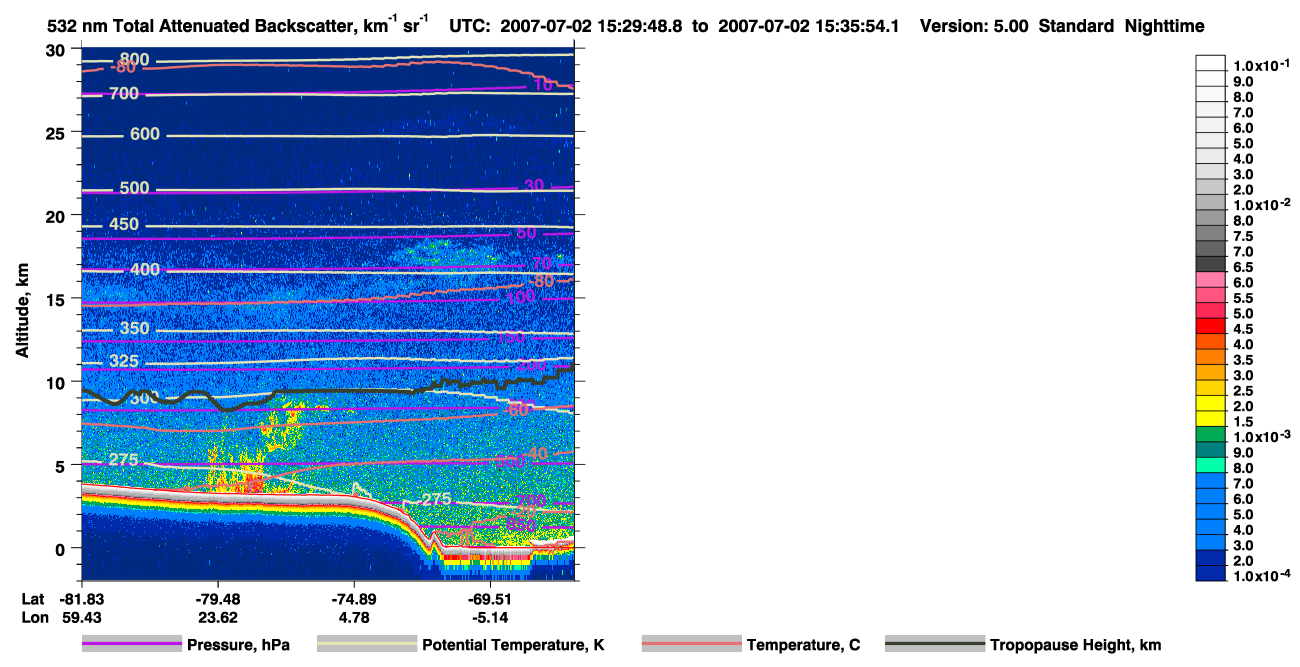Click the magenta '50' pressure contour label
Viewport: 1300px width, 667px height.
point(526,233)
